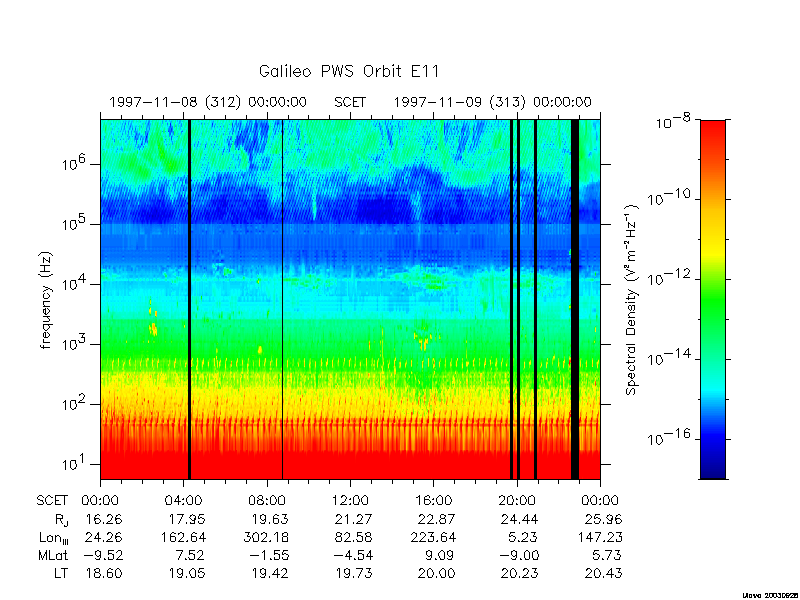
Task: Click the yellow band of the colorbar
Action: click(713, 245)
